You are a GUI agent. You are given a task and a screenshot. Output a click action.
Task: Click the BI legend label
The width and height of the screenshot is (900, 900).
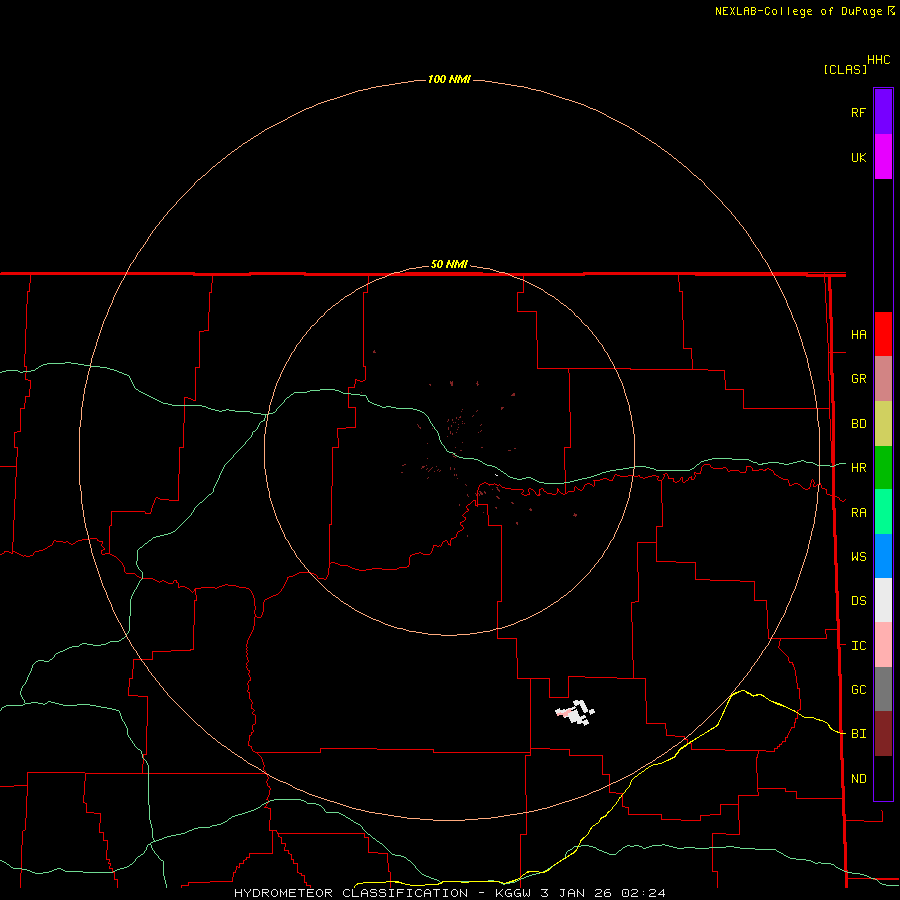(x=858, y=734)
